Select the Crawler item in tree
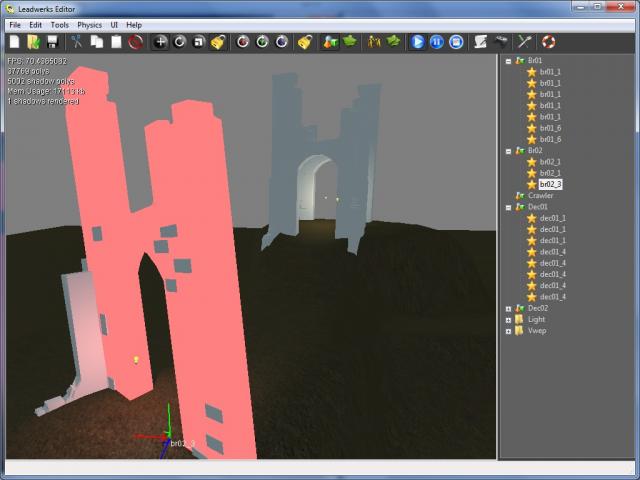The height and width of the screenshot is (480, 640). pyautogui.click(x=541, y=195)
